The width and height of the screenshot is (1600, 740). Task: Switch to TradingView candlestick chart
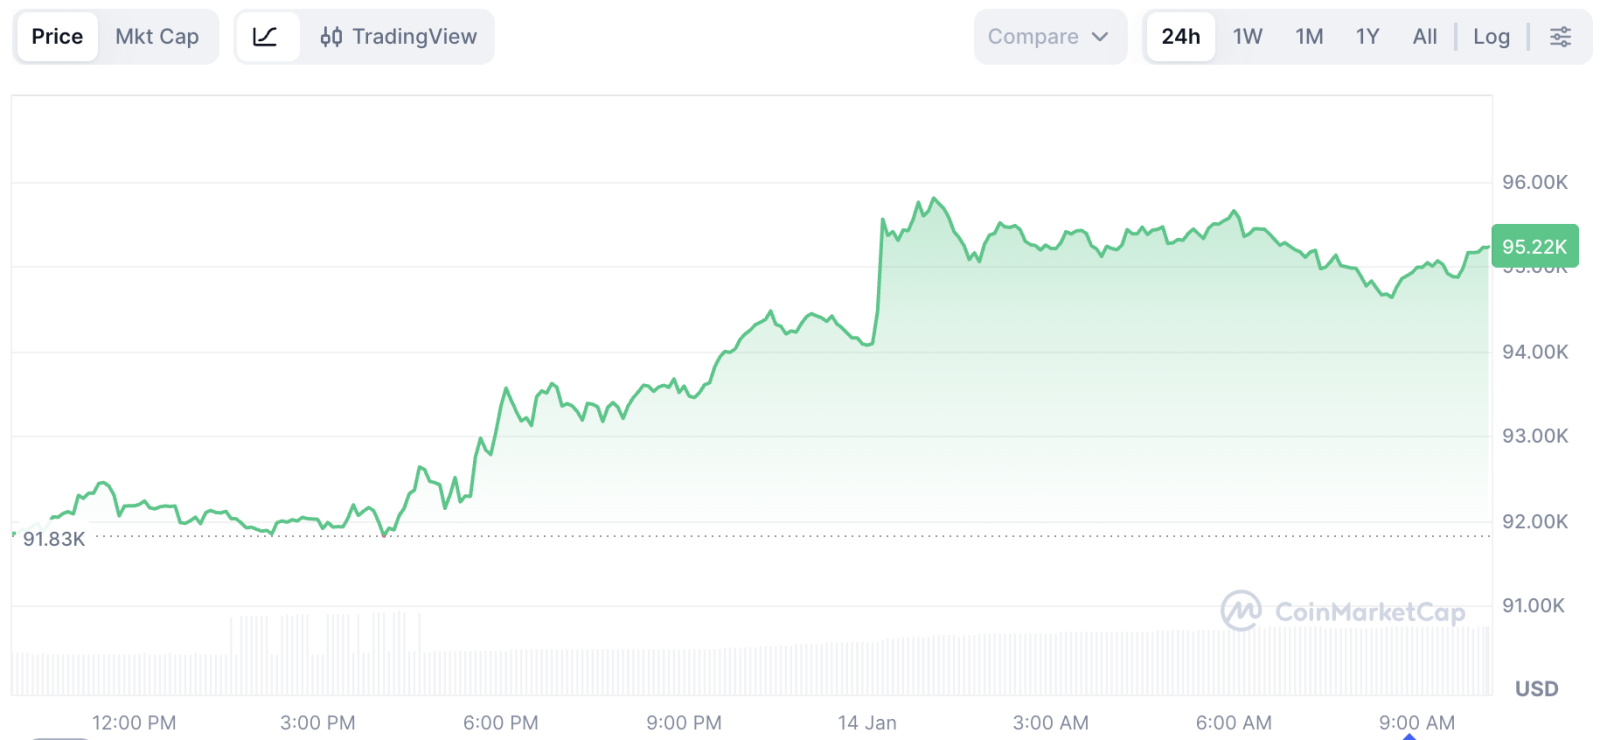[398, 37]
